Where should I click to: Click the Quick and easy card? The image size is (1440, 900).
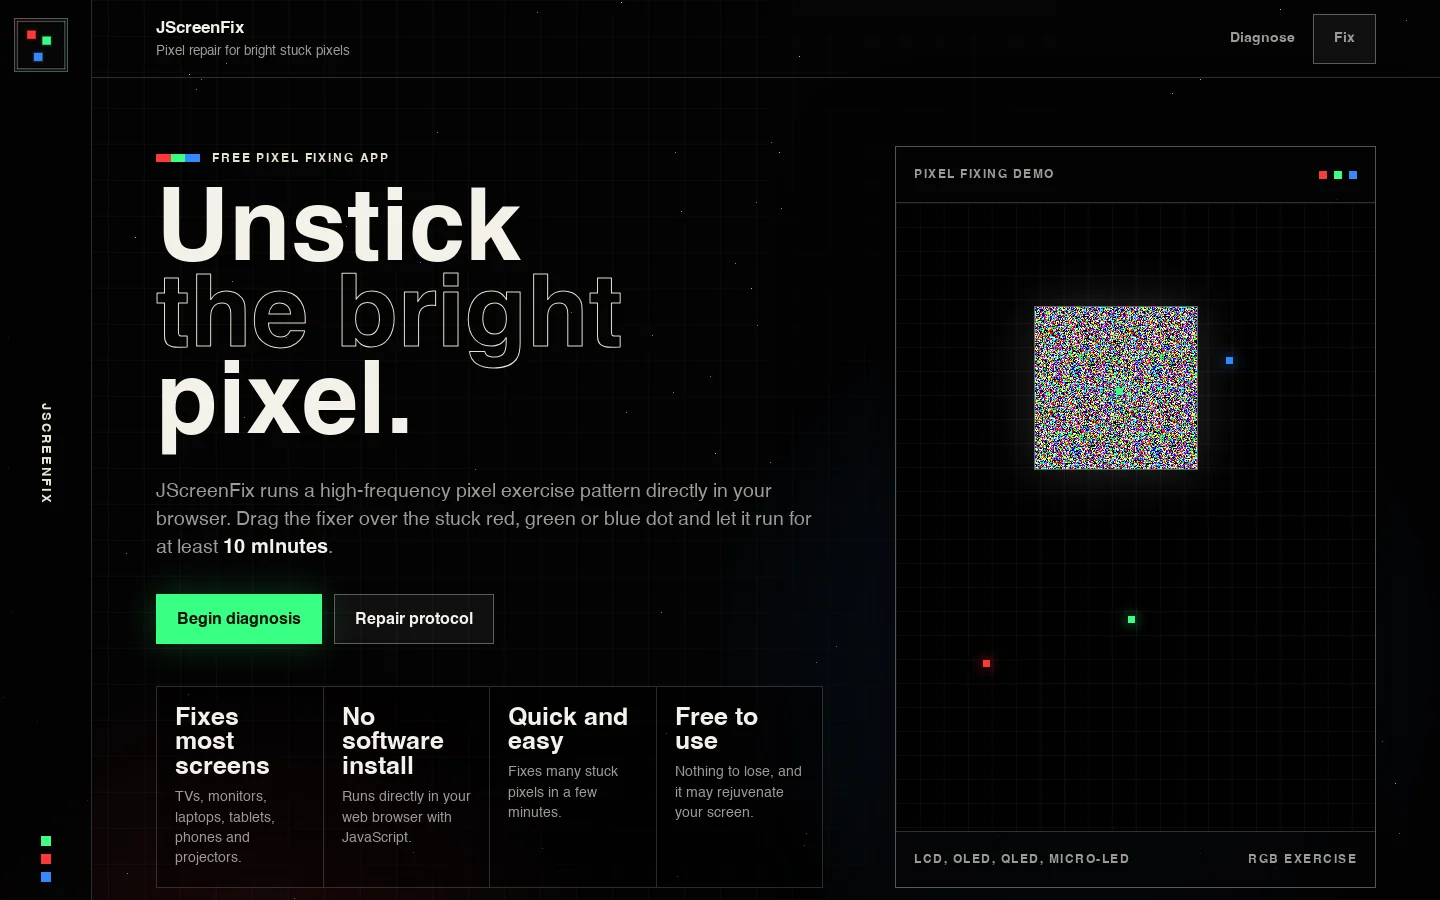coord(573,787)
